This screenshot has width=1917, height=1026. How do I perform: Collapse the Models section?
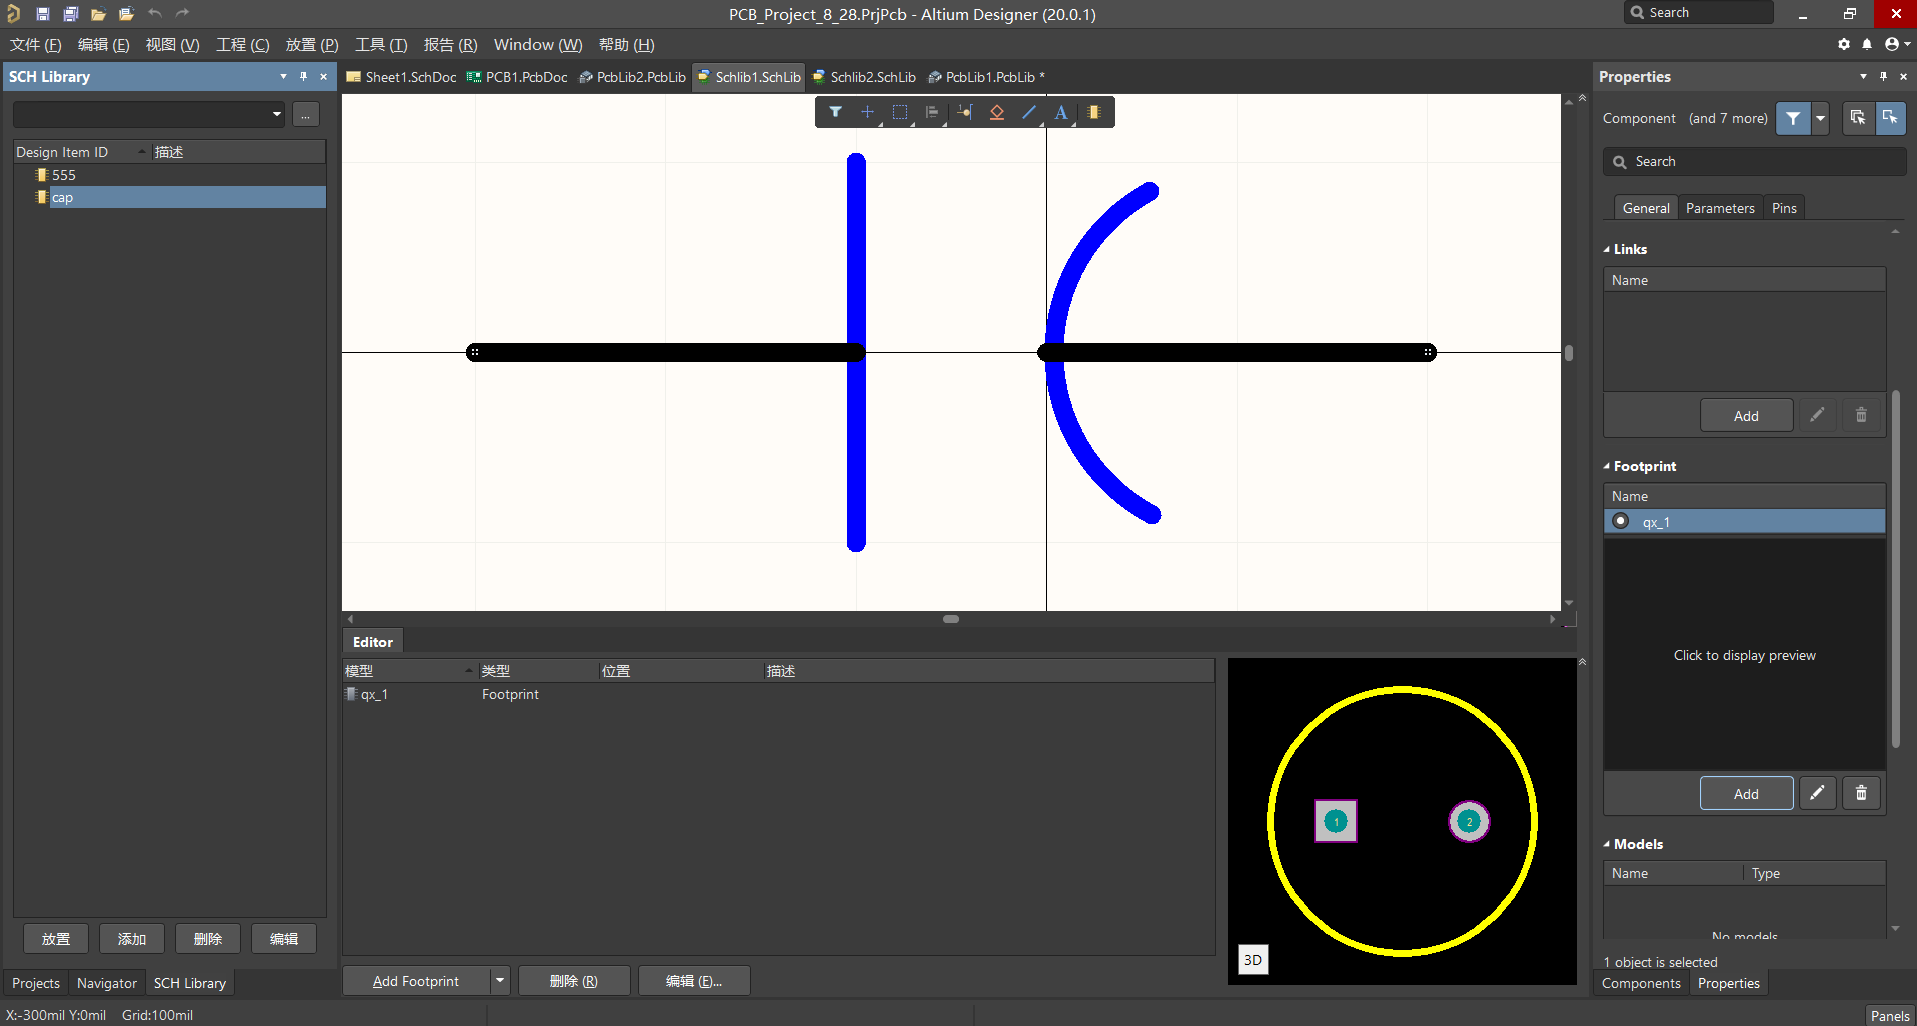tap(1607, 844)
